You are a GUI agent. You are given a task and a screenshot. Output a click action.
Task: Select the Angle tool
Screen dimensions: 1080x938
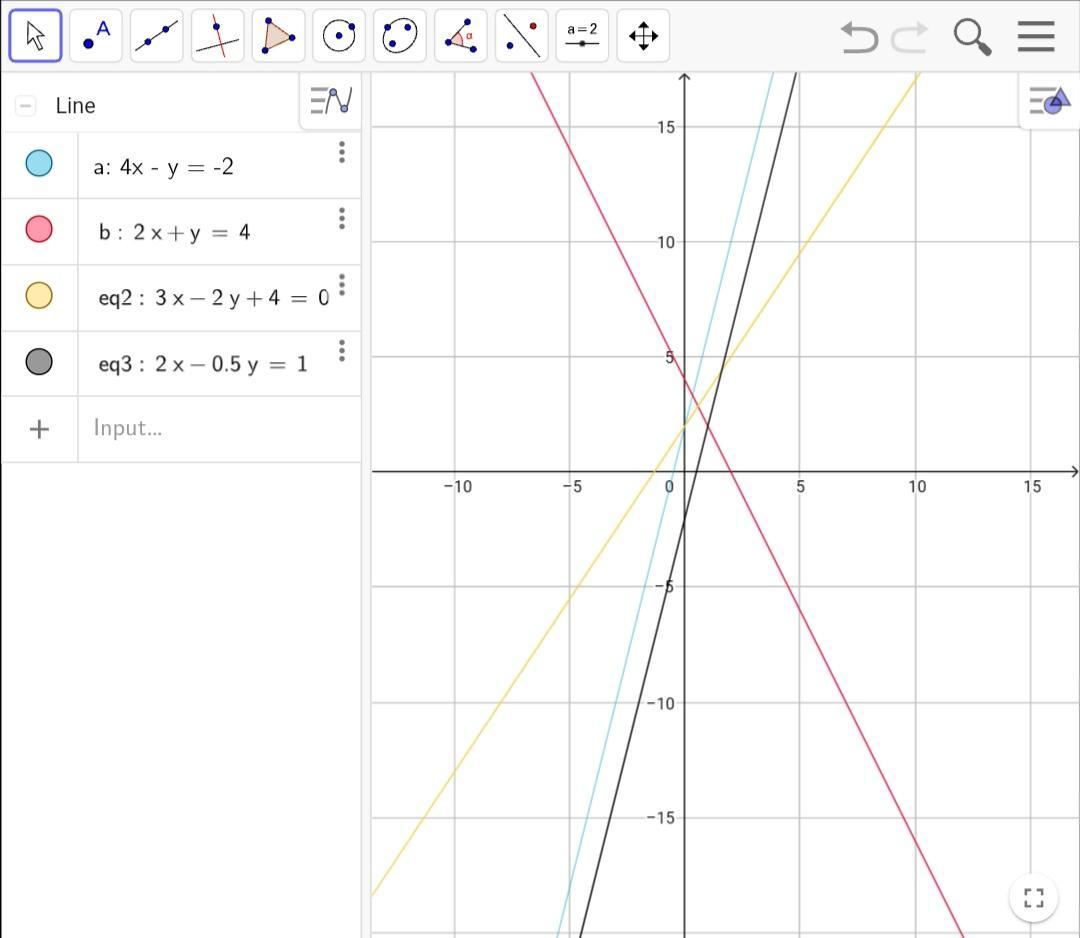point(461,36)
